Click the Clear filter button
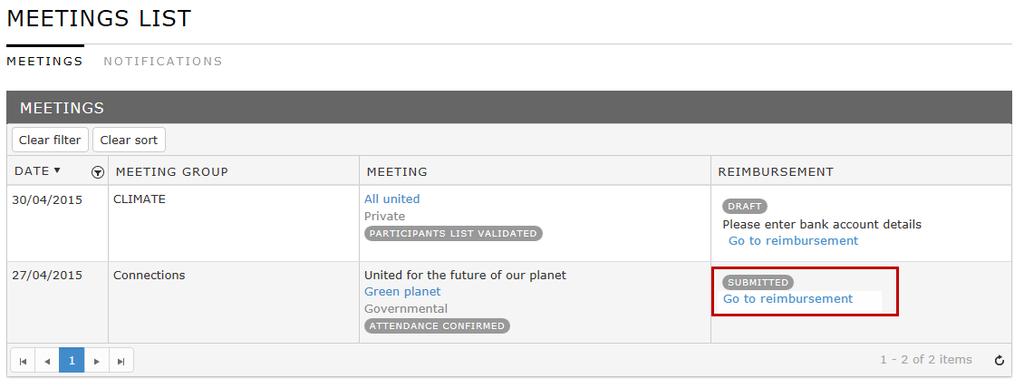 (50, 140)
